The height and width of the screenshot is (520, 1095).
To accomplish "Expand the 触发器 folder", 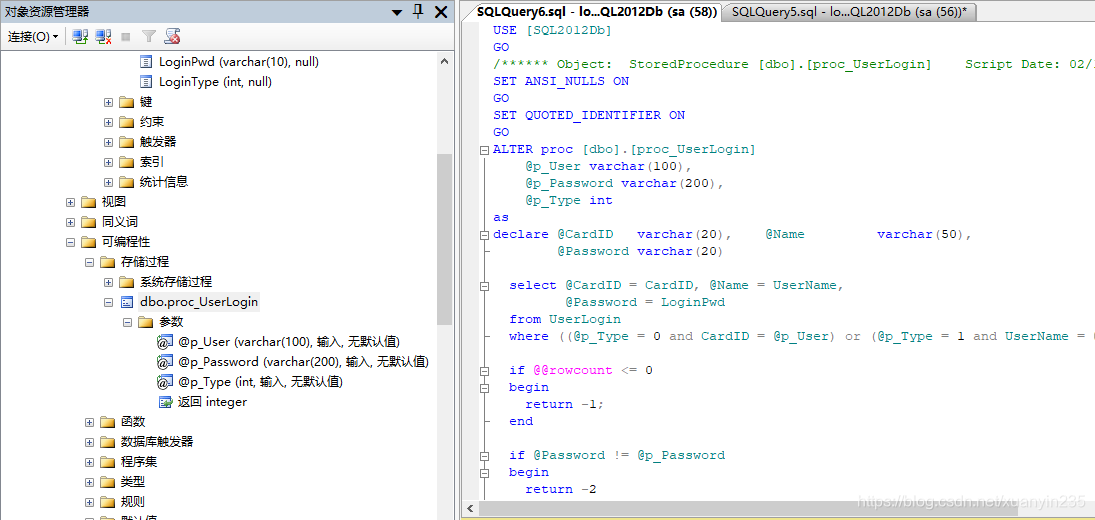I will coord(108,142).
